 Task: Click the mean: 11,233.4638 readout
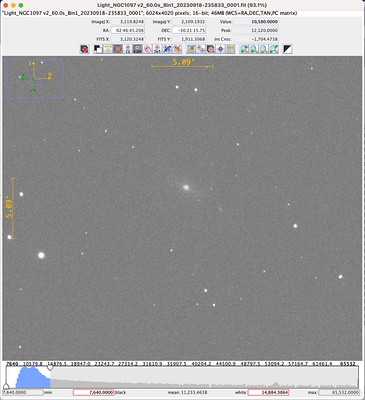coord(187,392)
